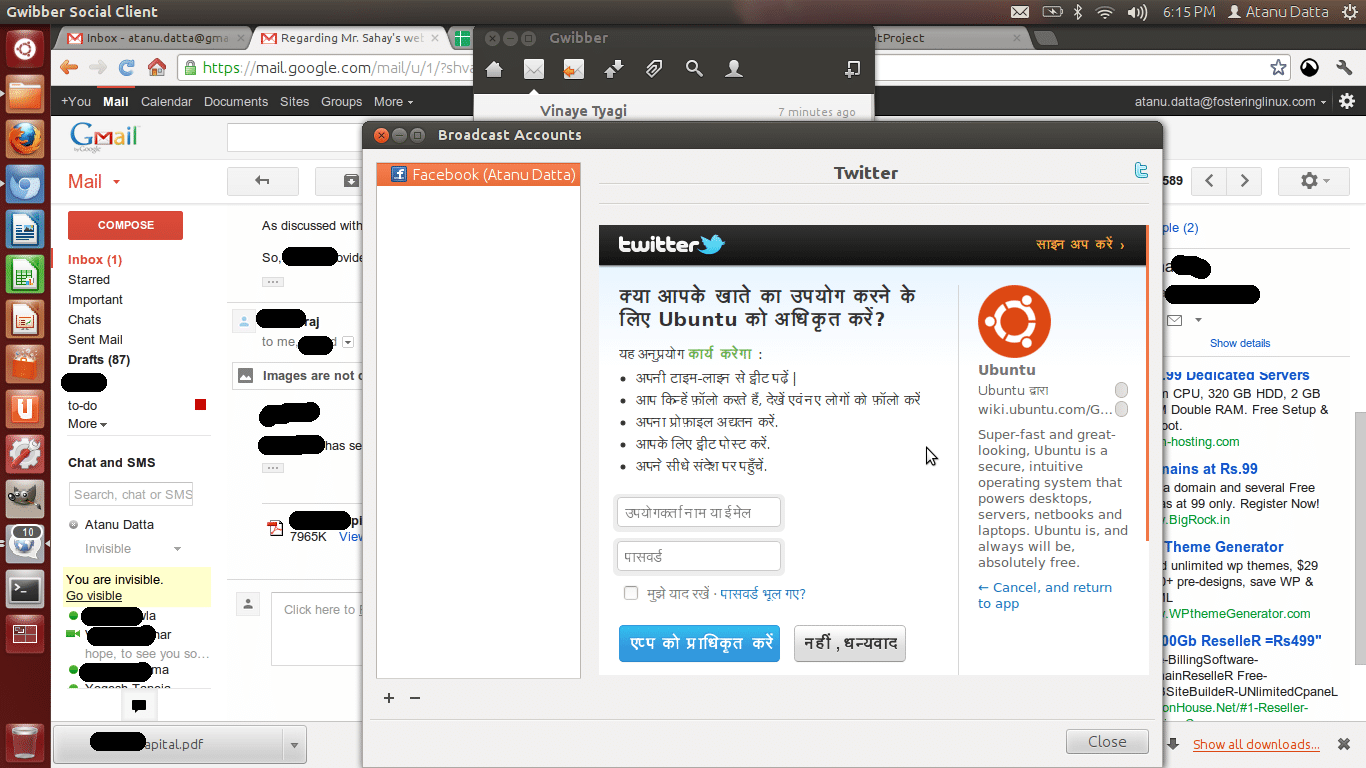The height and width of the screenshot is (768, 1366).
Task: Open the download item's dropdown arrow
Action: [294, 744]
